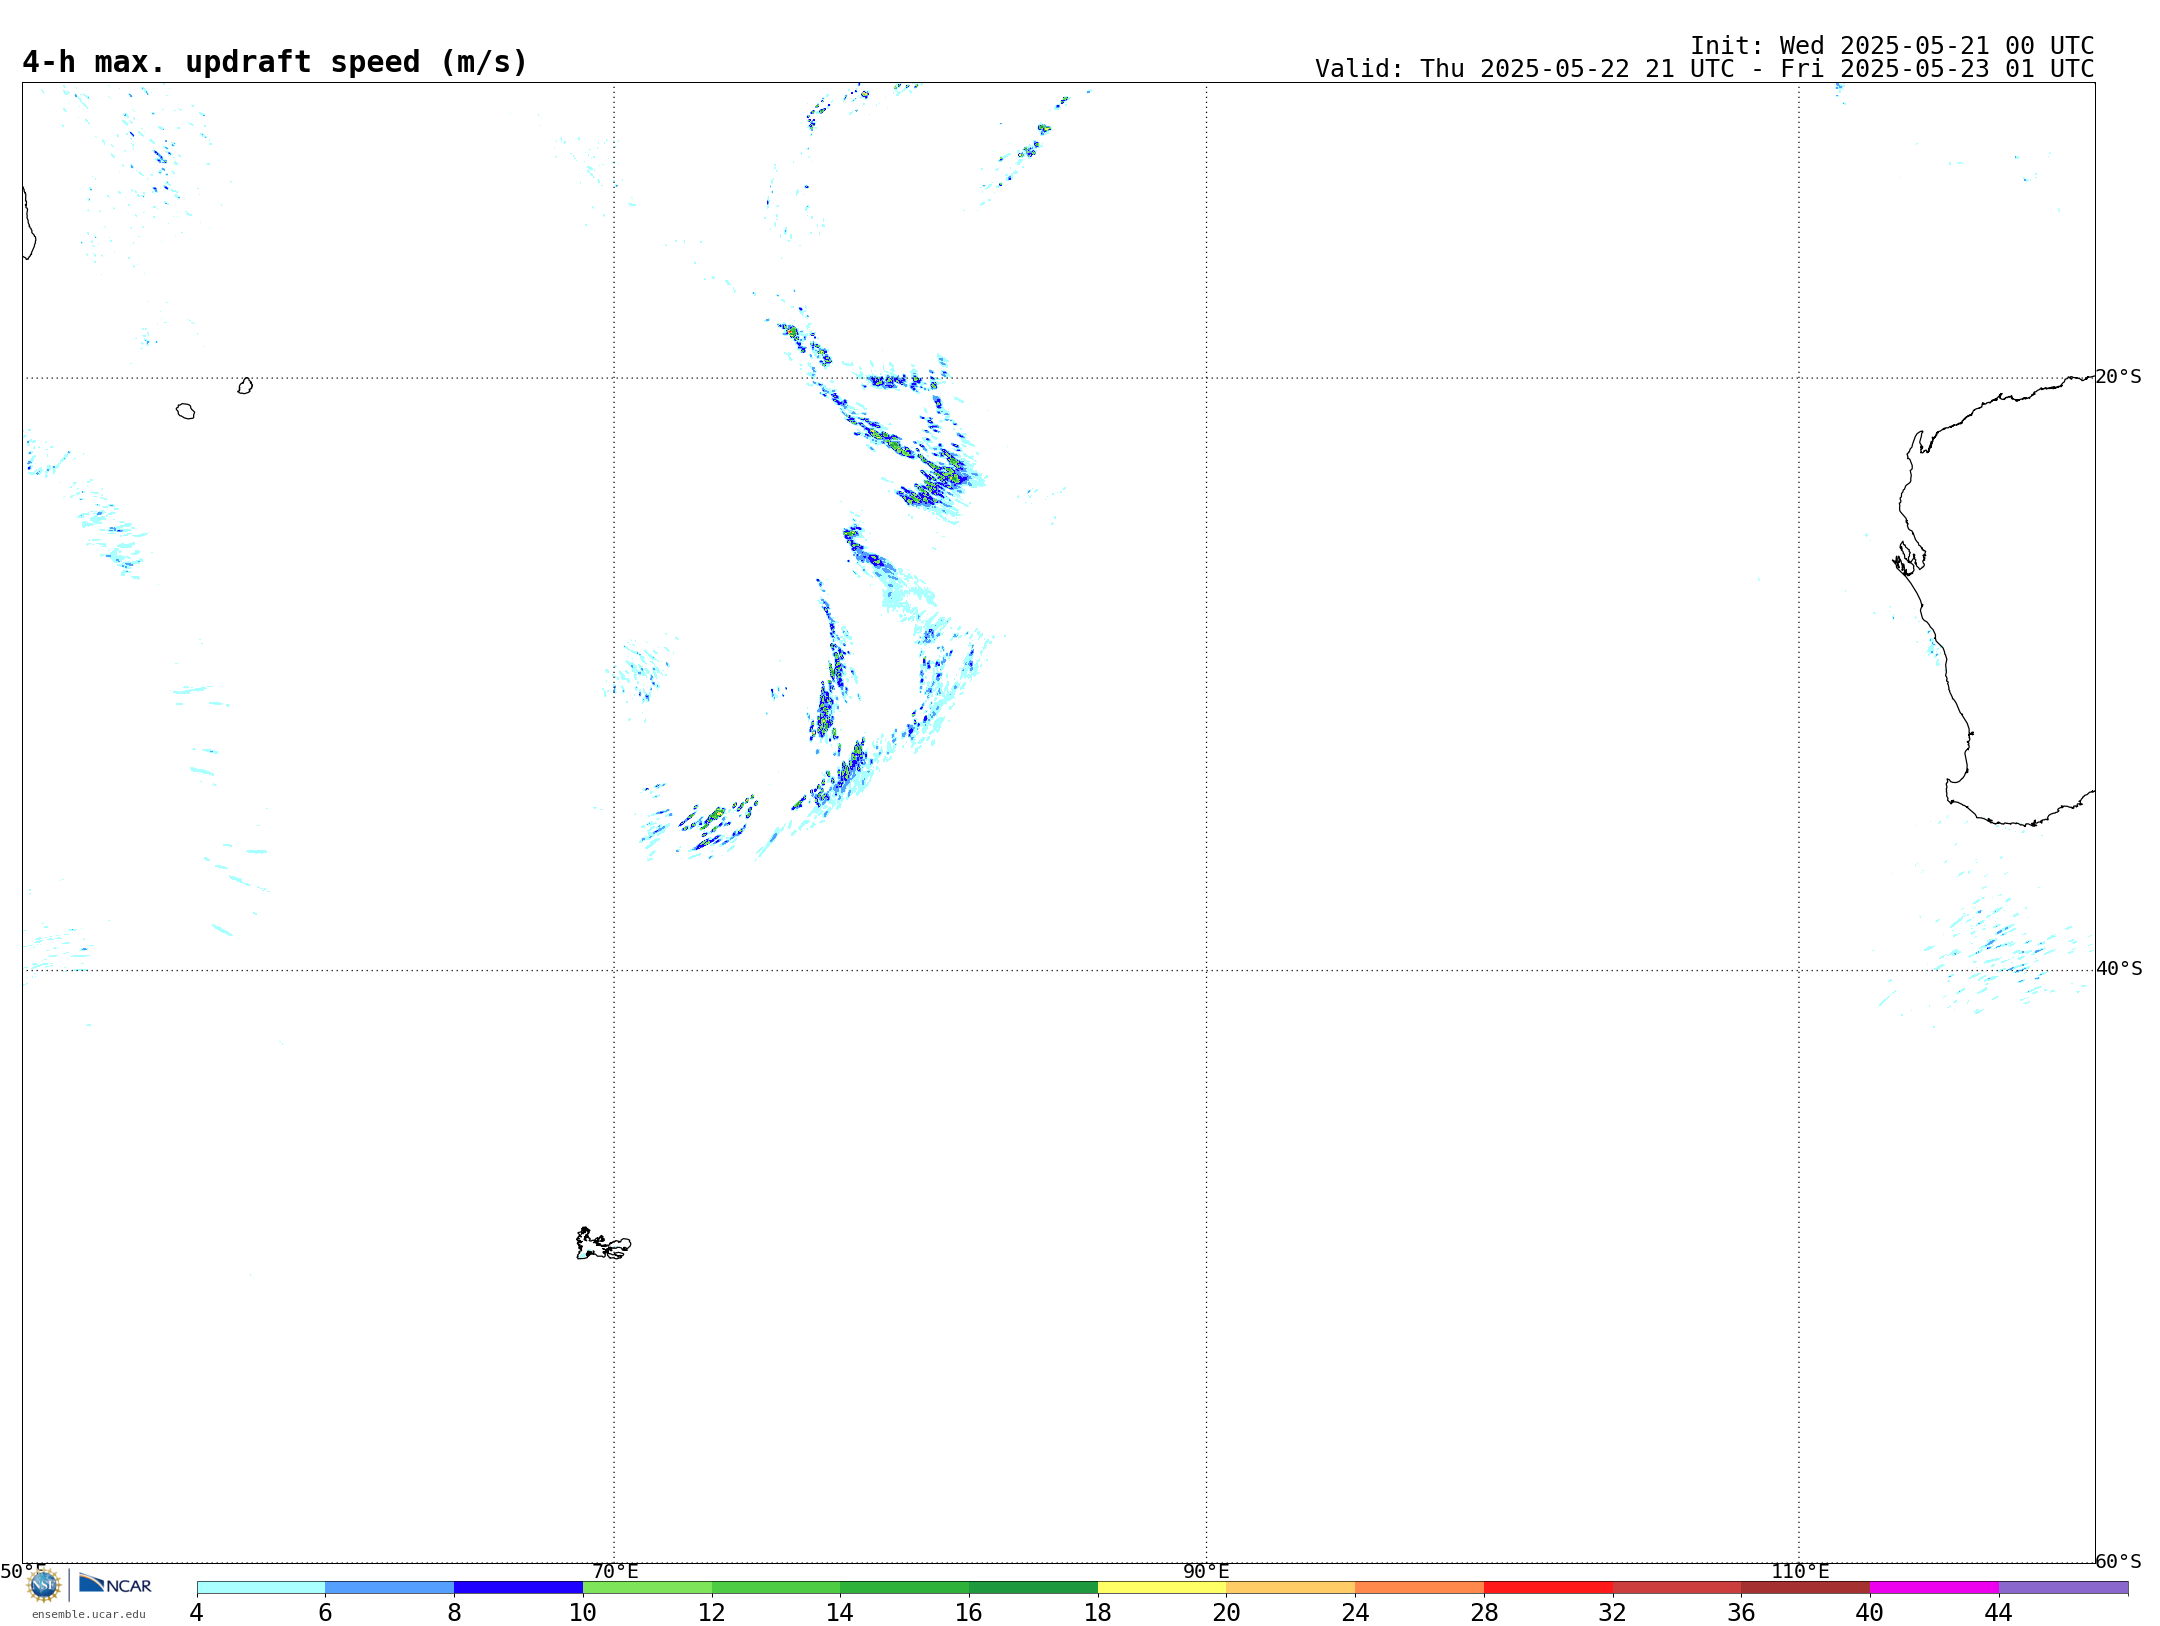Screen dimensions: 2160x1626
Task: Click the 60°S latitude label
Action: pos(2119,1561)
